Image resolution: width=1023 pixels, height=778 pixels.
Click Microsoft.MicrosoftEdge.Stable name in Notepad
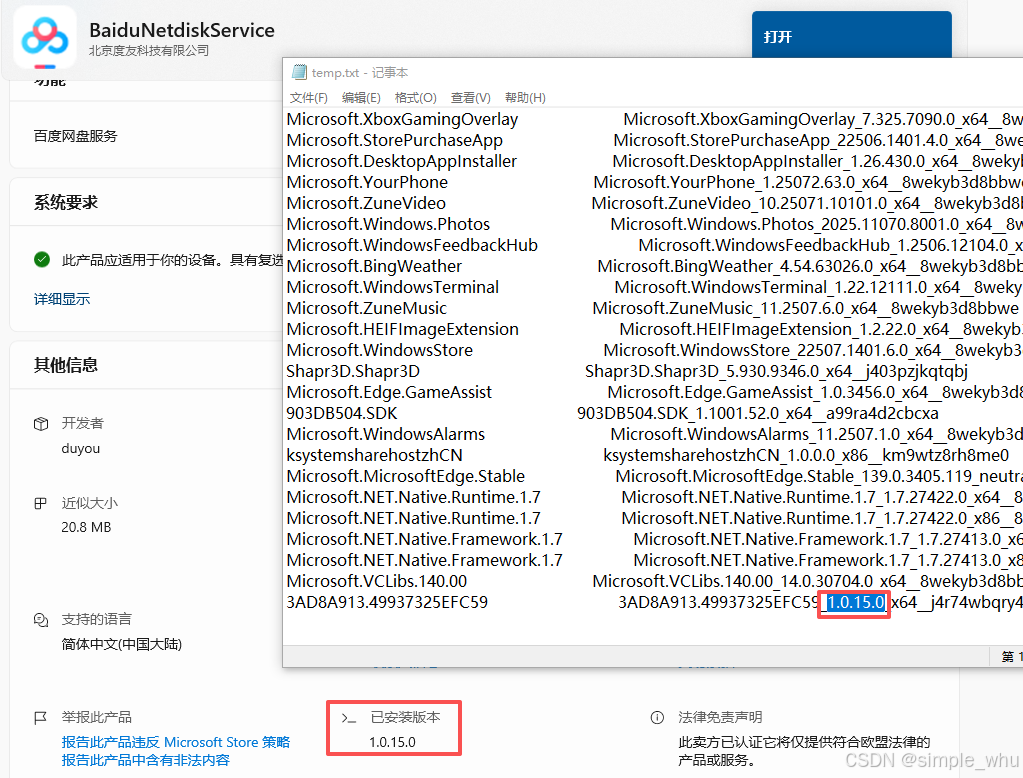406,476
